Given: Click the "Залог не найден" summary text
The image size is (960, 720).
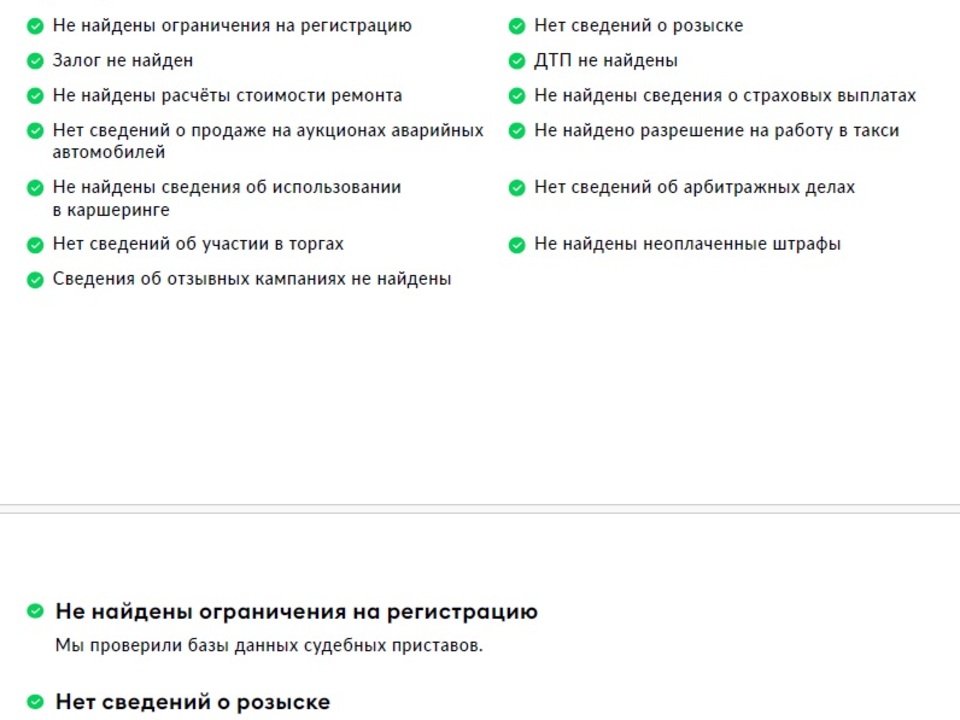Looking at the screenshot, I should coord(122,61).
